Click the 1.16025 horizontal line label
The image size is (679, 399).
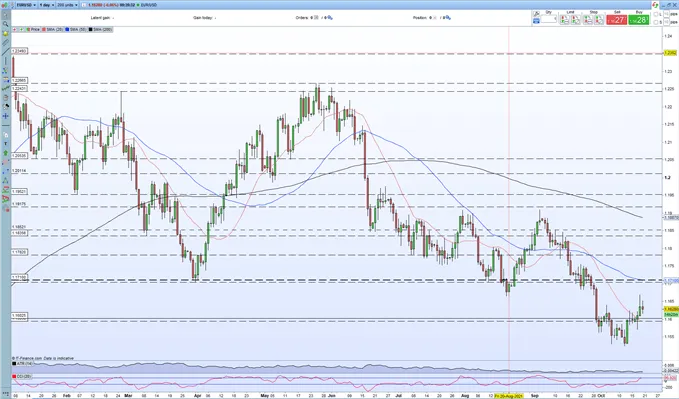(19, 316)
